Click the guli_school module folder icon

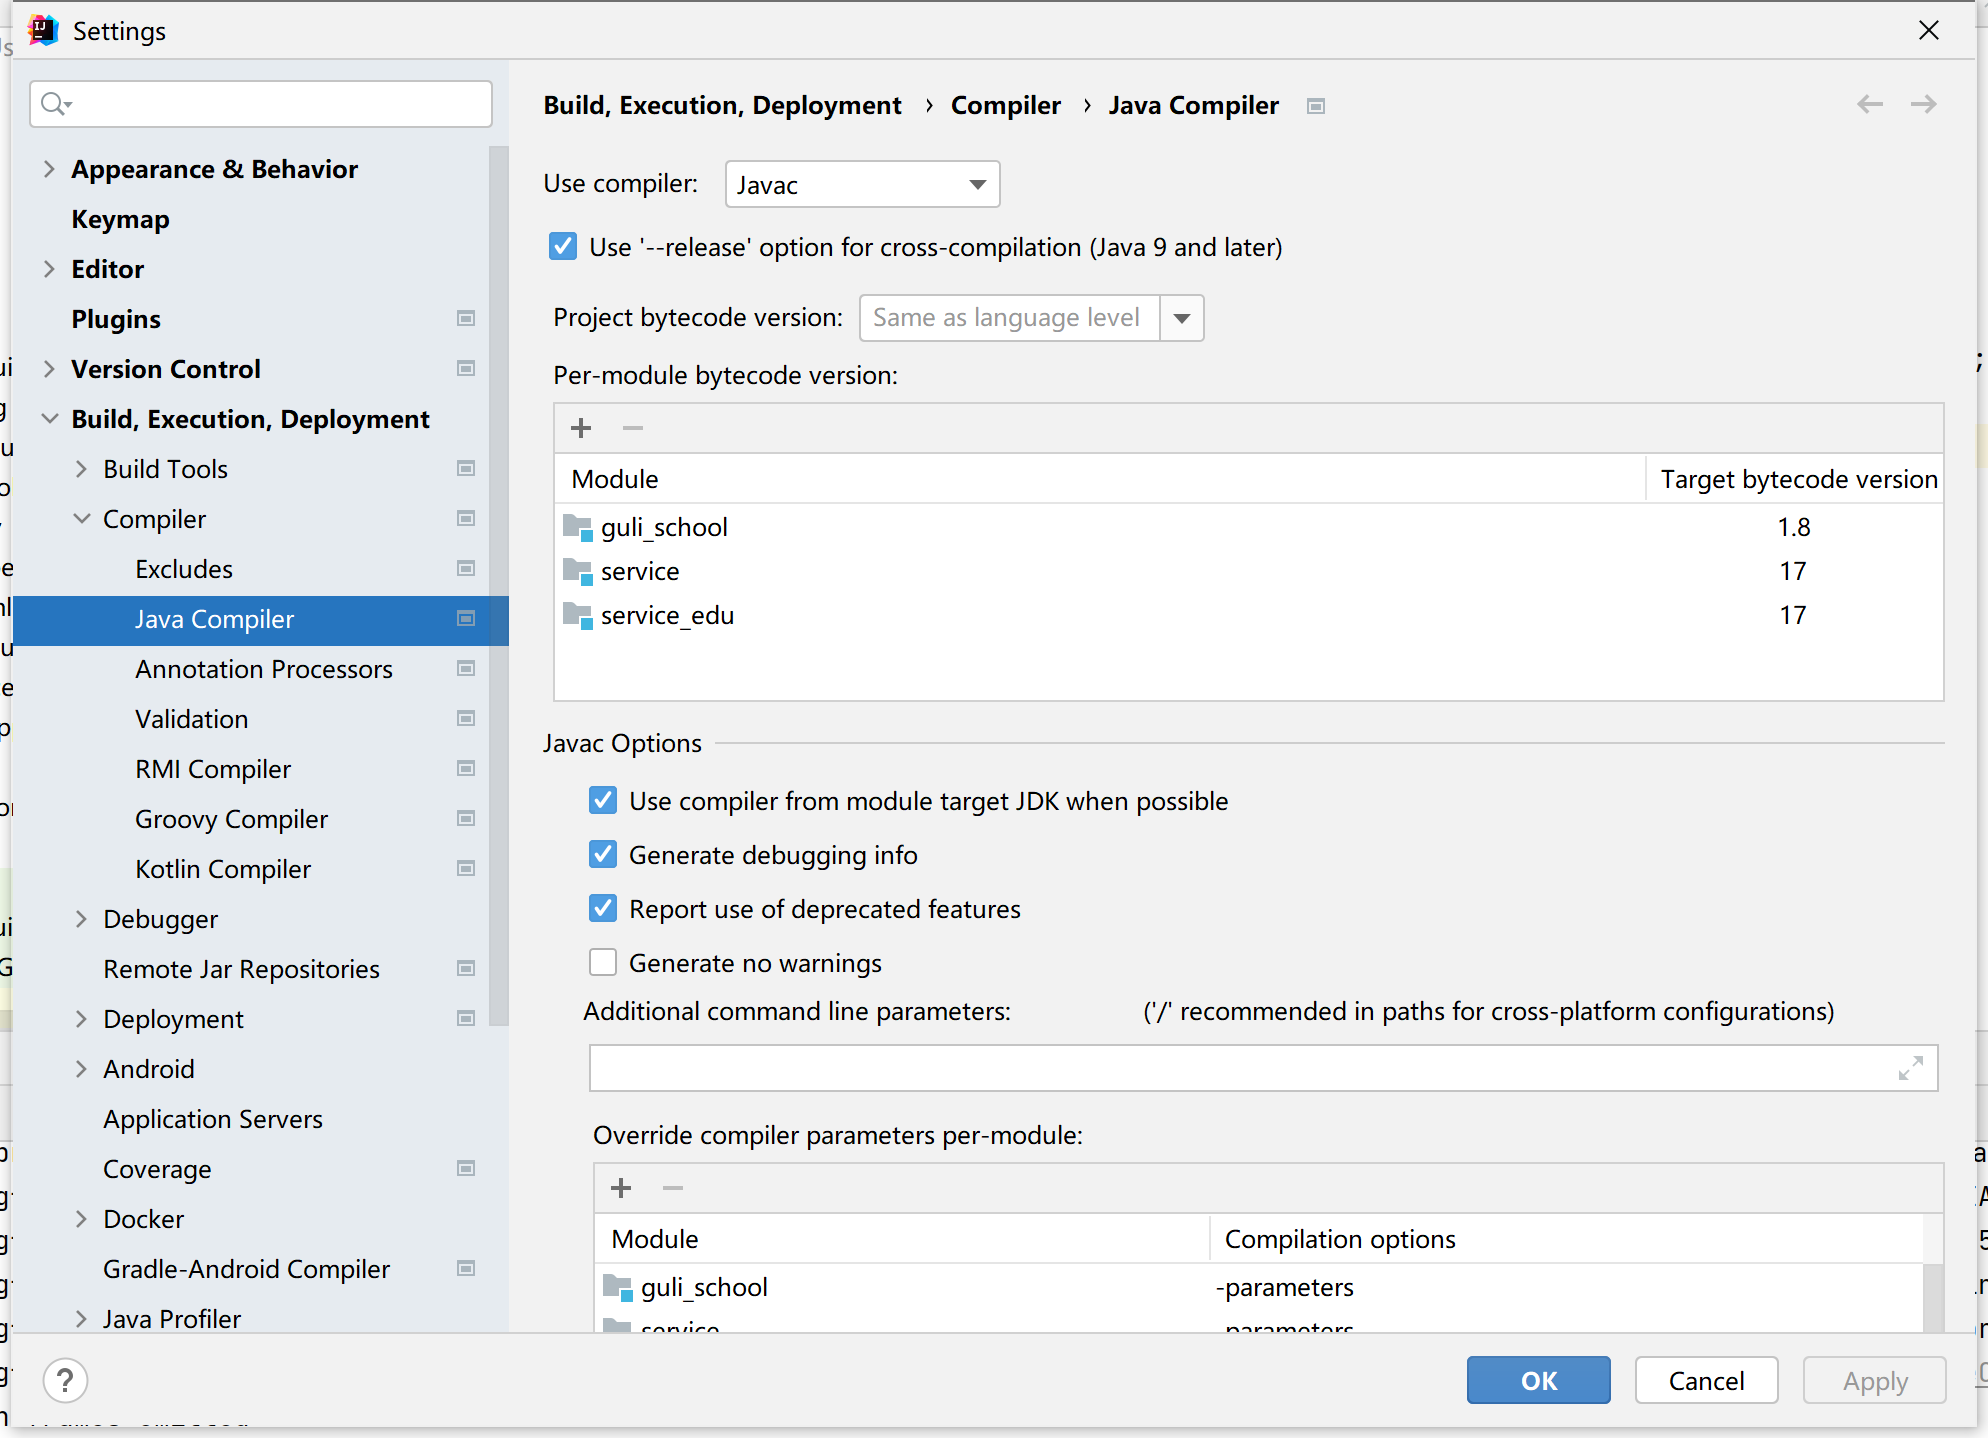point(577,527)
